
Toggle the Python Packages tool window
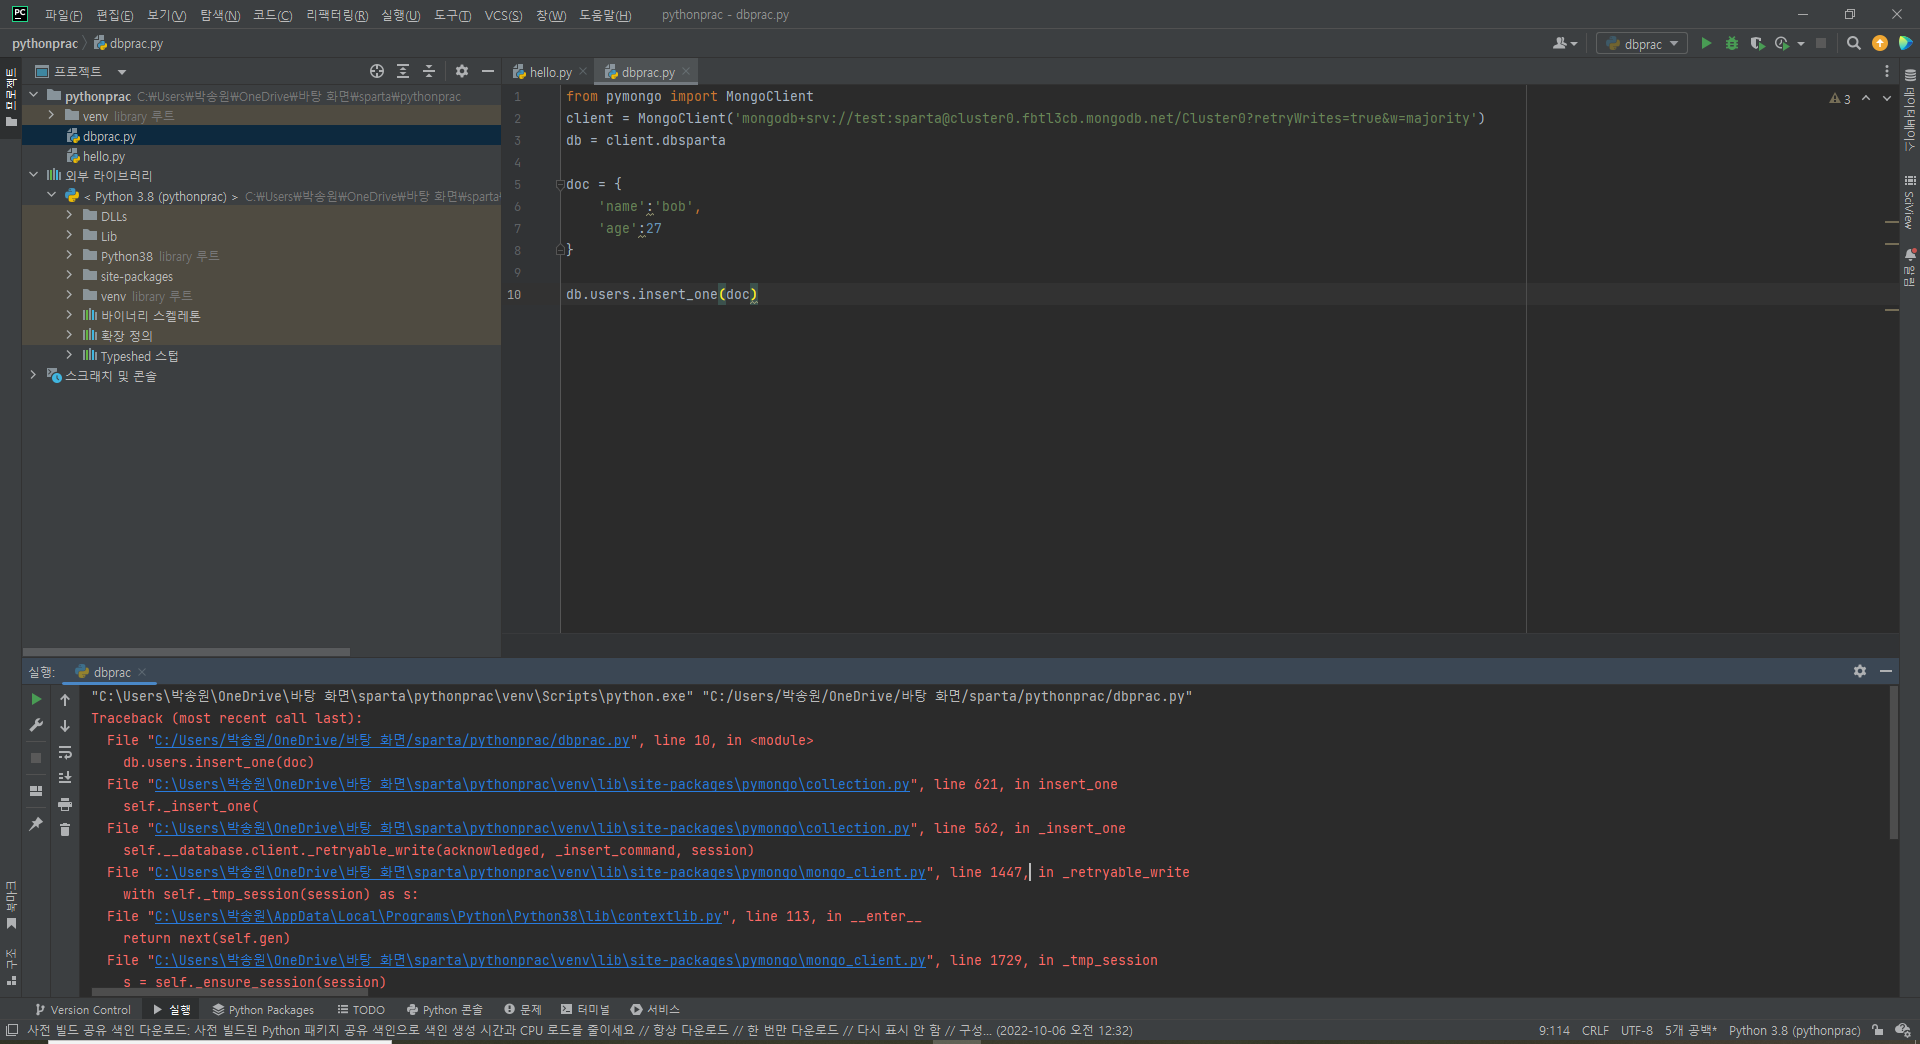(x=263, y=1009)
